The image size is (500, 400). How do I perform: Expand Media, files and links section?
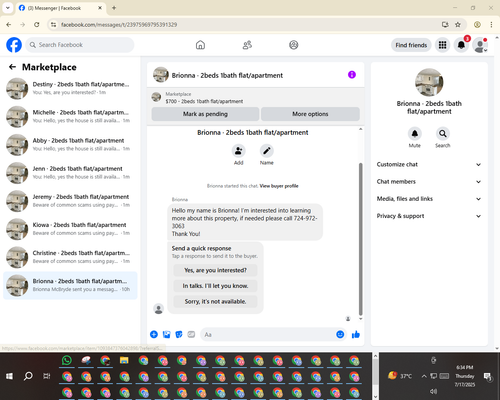[429, 199]
